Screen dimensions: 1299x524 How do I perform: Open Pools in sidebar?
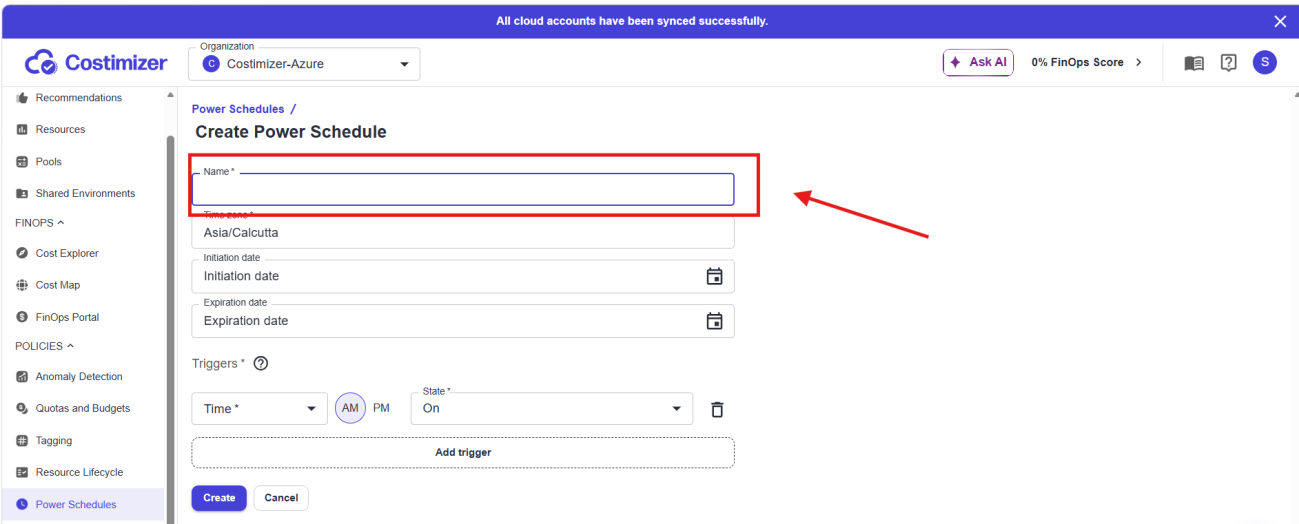tap(49, 162)
